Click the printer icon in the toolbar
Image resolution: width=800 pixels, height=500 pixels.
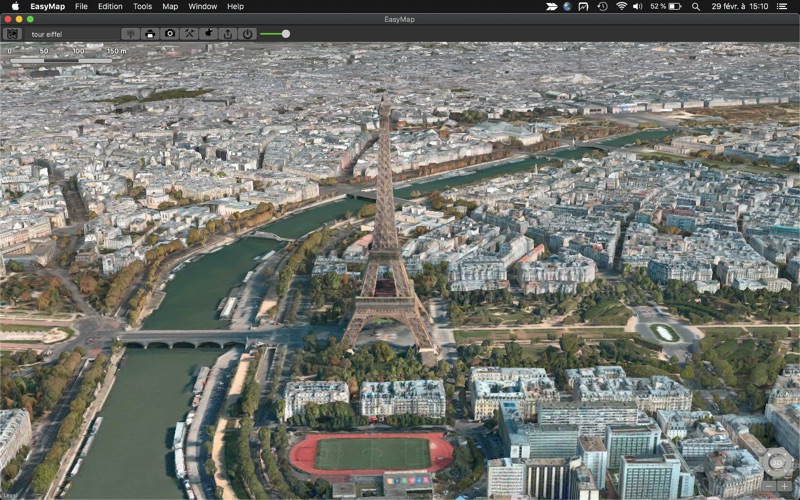coord(150,34)
